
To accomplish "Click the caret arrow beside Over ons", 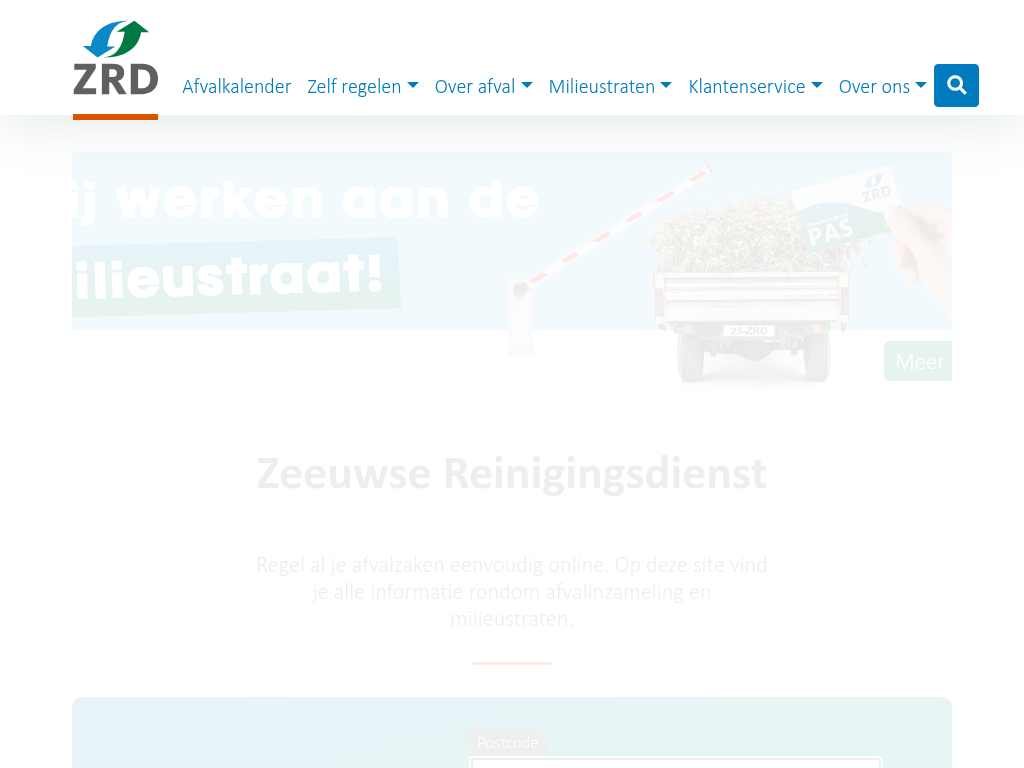I will coord(921,86).
